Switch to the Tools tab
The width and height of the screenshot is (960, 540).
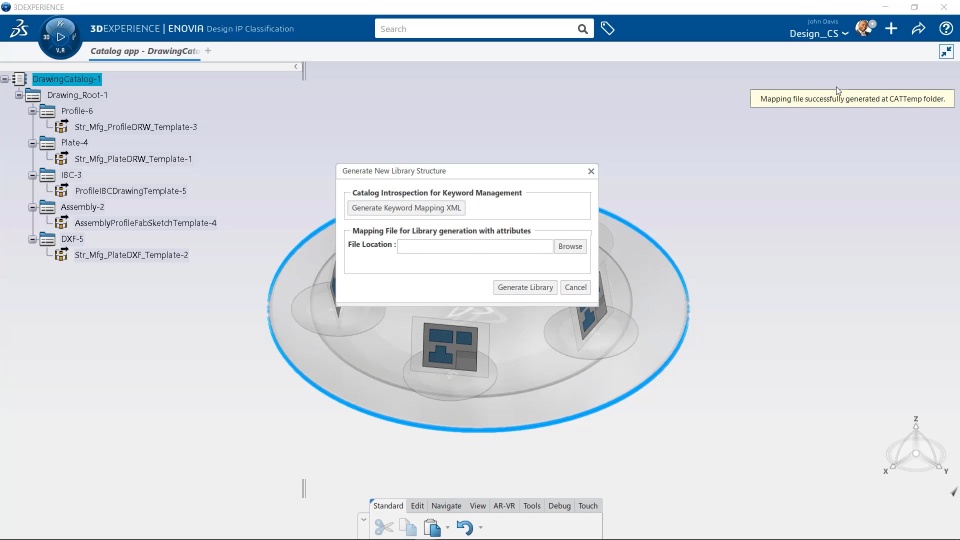[x=531, y=506]
